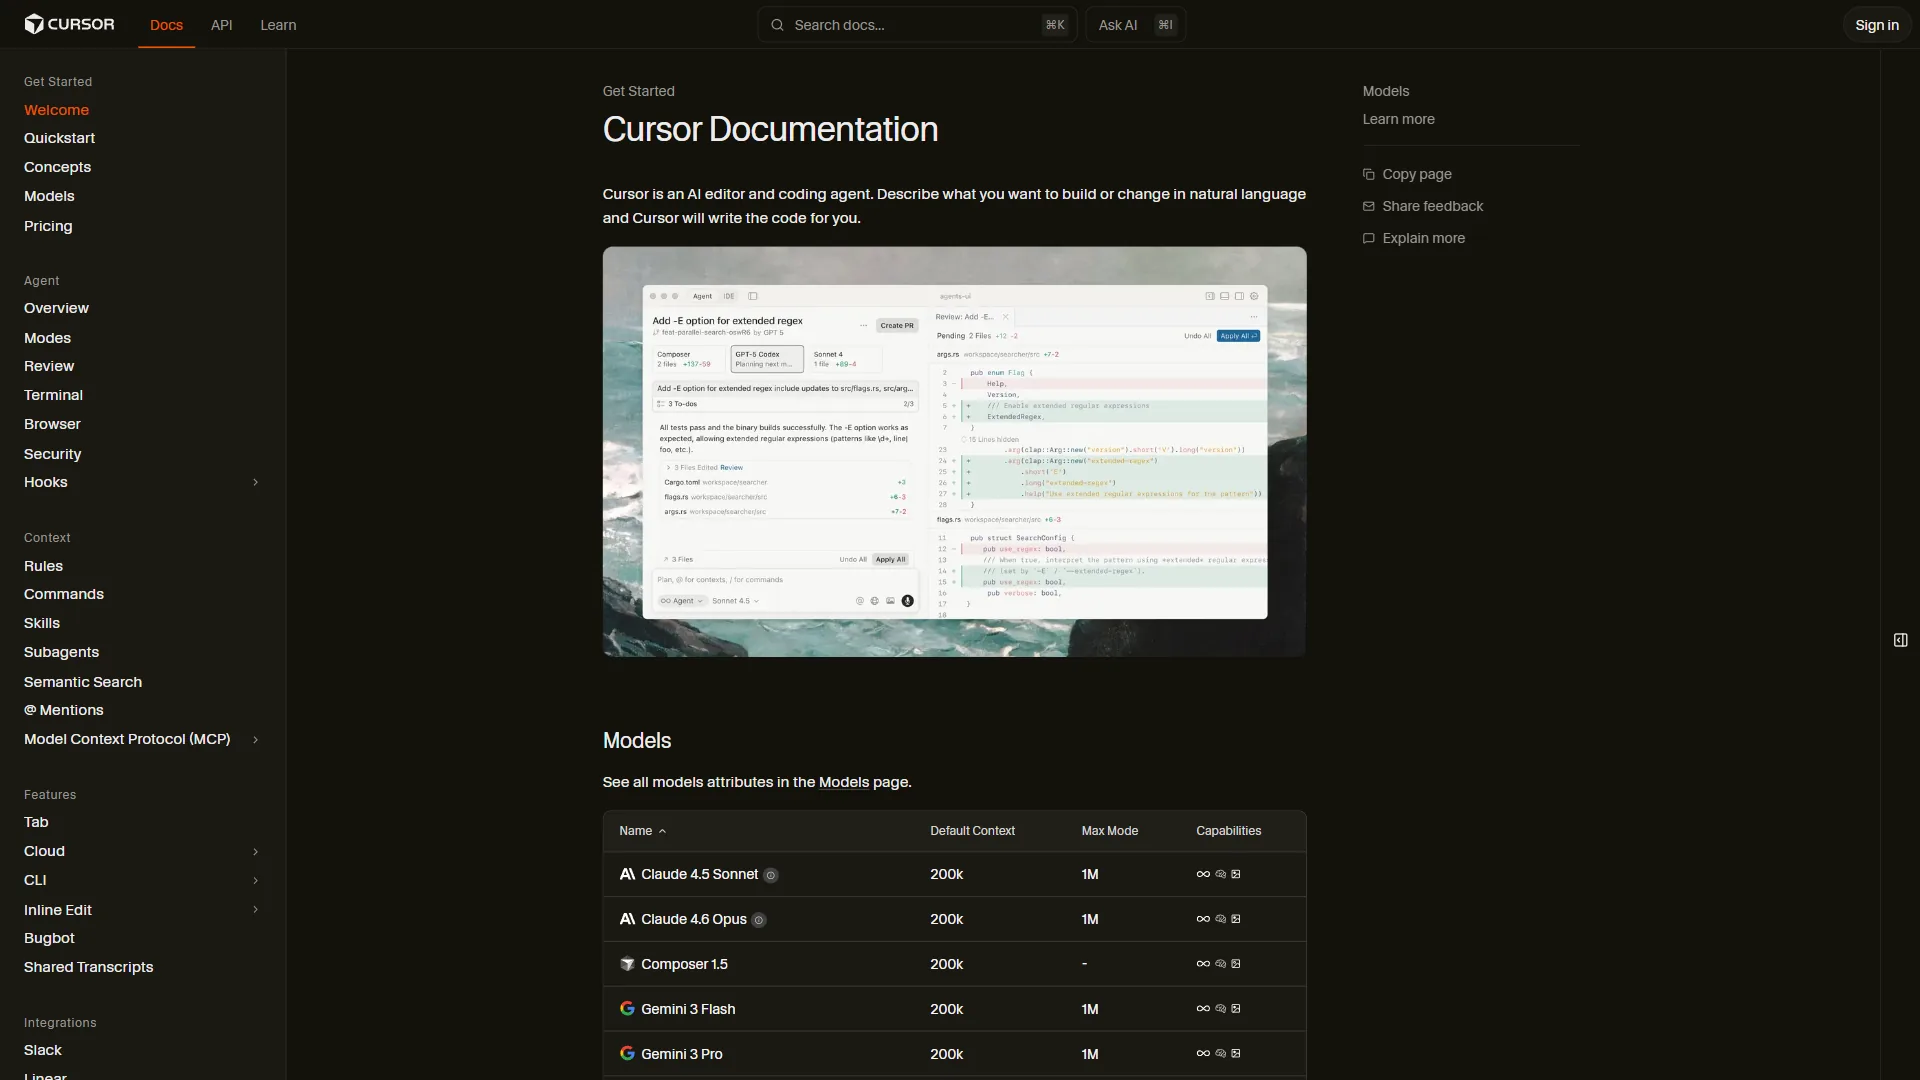Click the info icon next to Claude 4.6 Opus
Screen dimensions: 1920x1080
pos(759,920)
